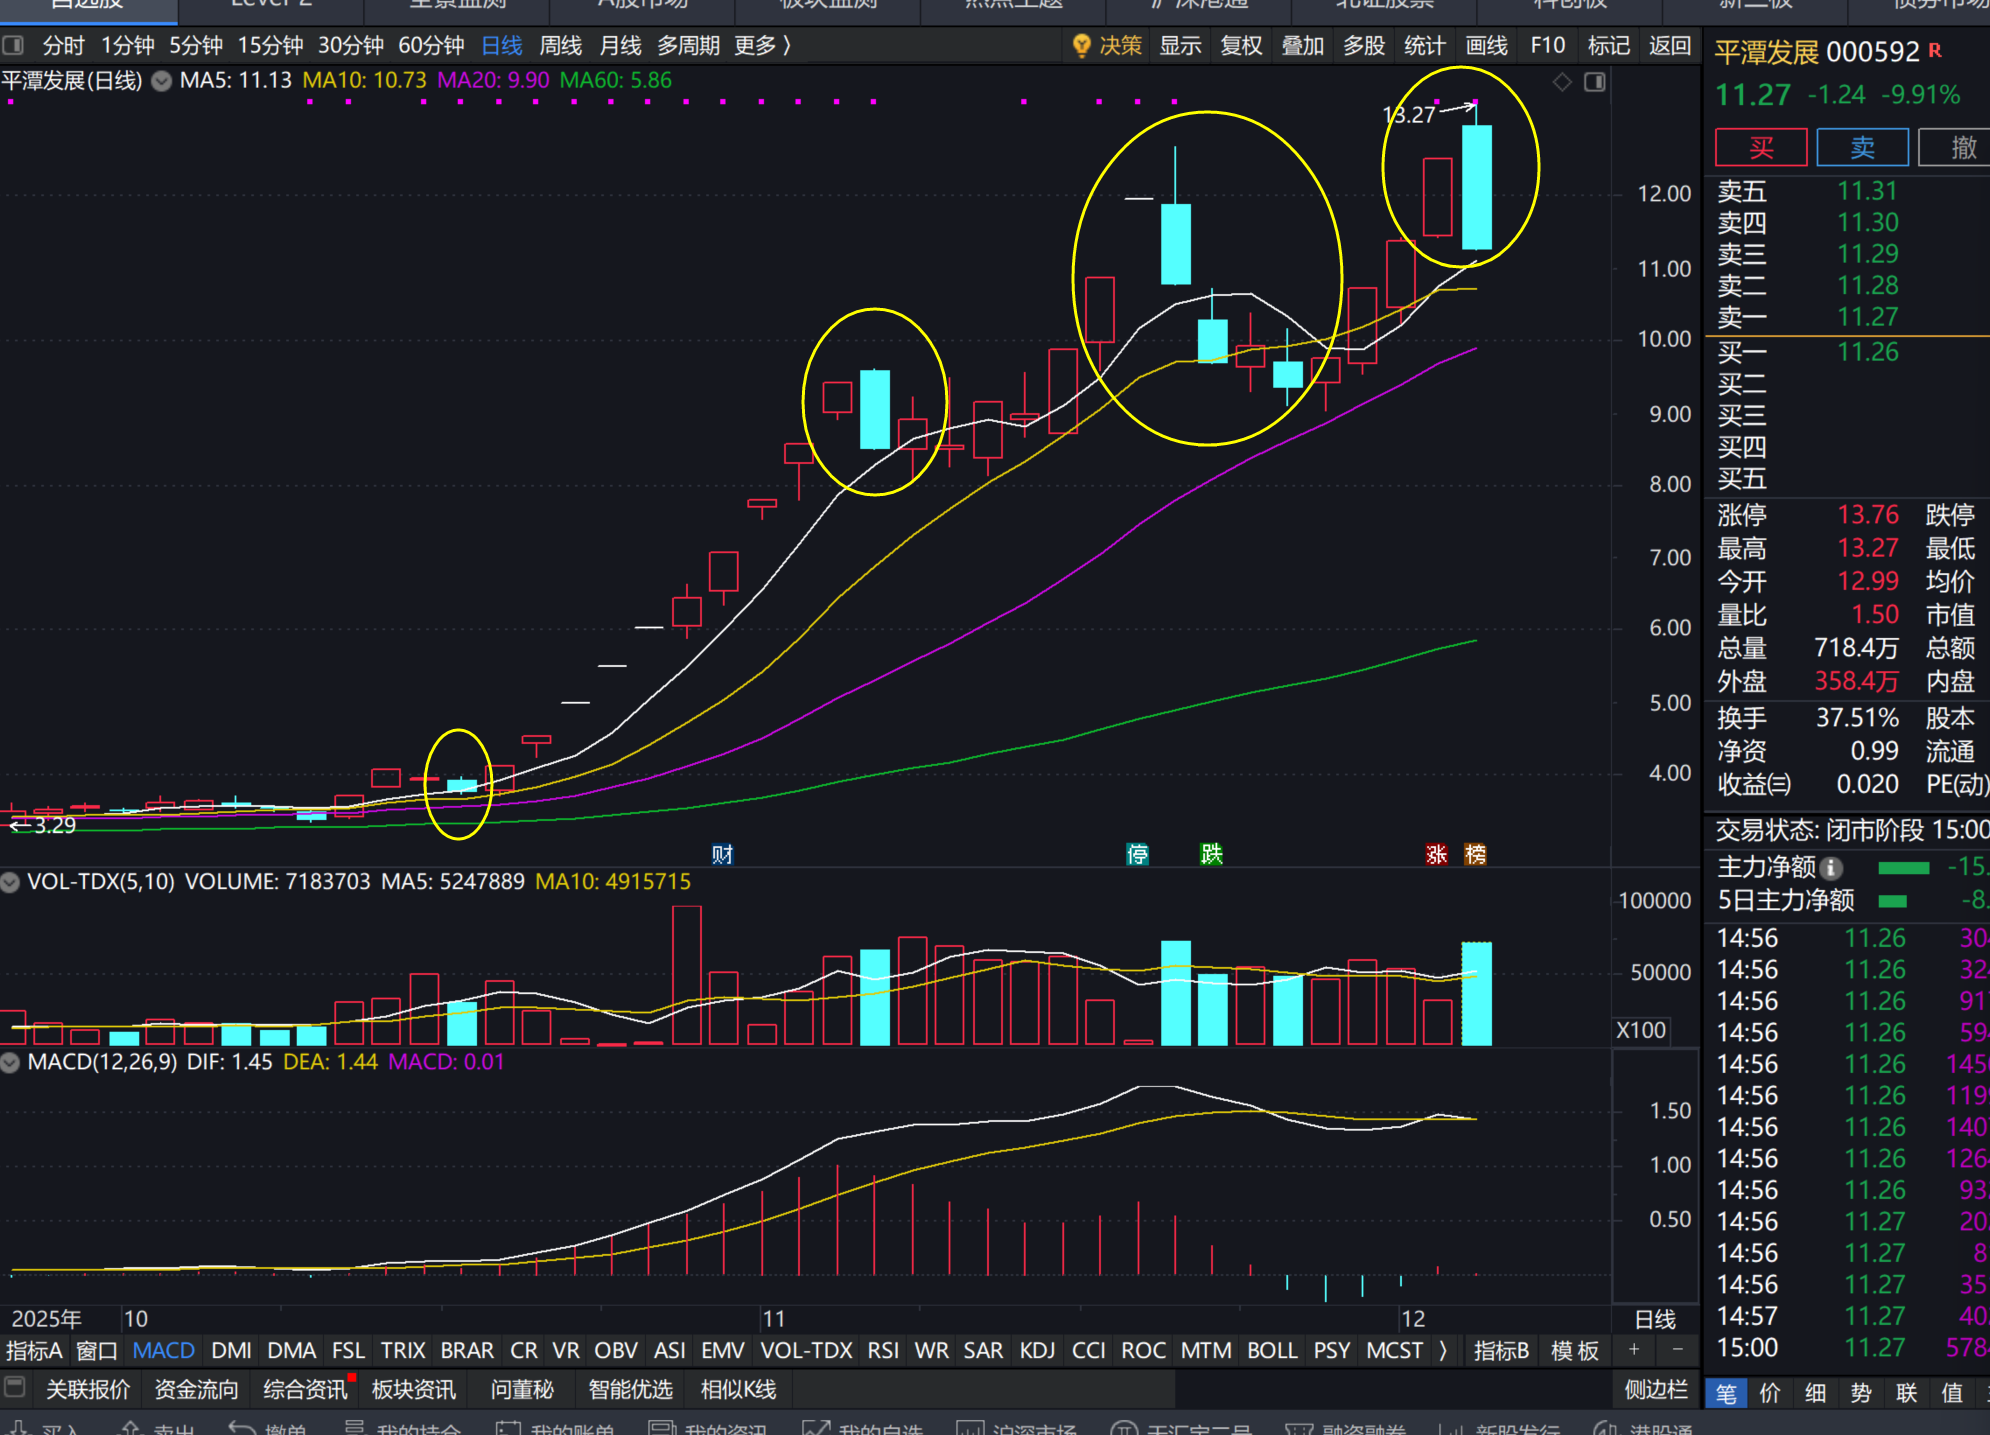The image size is (1990, 1435).
Task: Click the 停 marker icon on chart
Action: pyautogui.click(x=1137, y=854)
